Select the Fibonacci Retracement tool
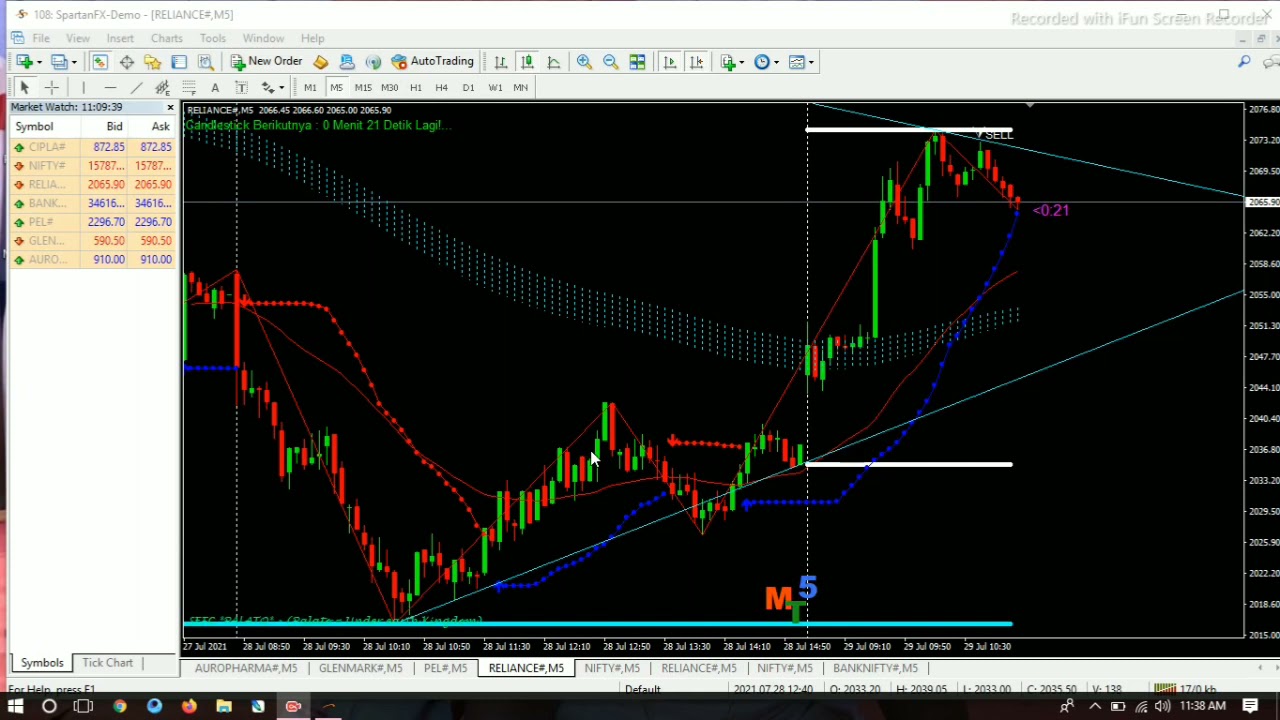The height and width of the screenshot is (720, 1280). tap(188, 88)
